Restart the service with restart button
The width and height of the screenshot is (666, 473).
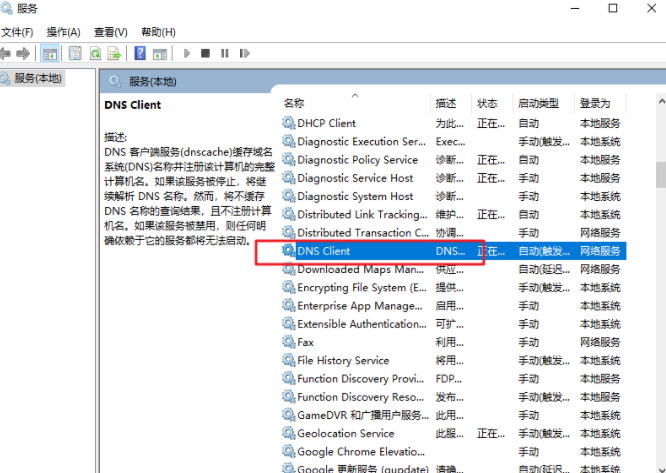click(x=244, y=53)
